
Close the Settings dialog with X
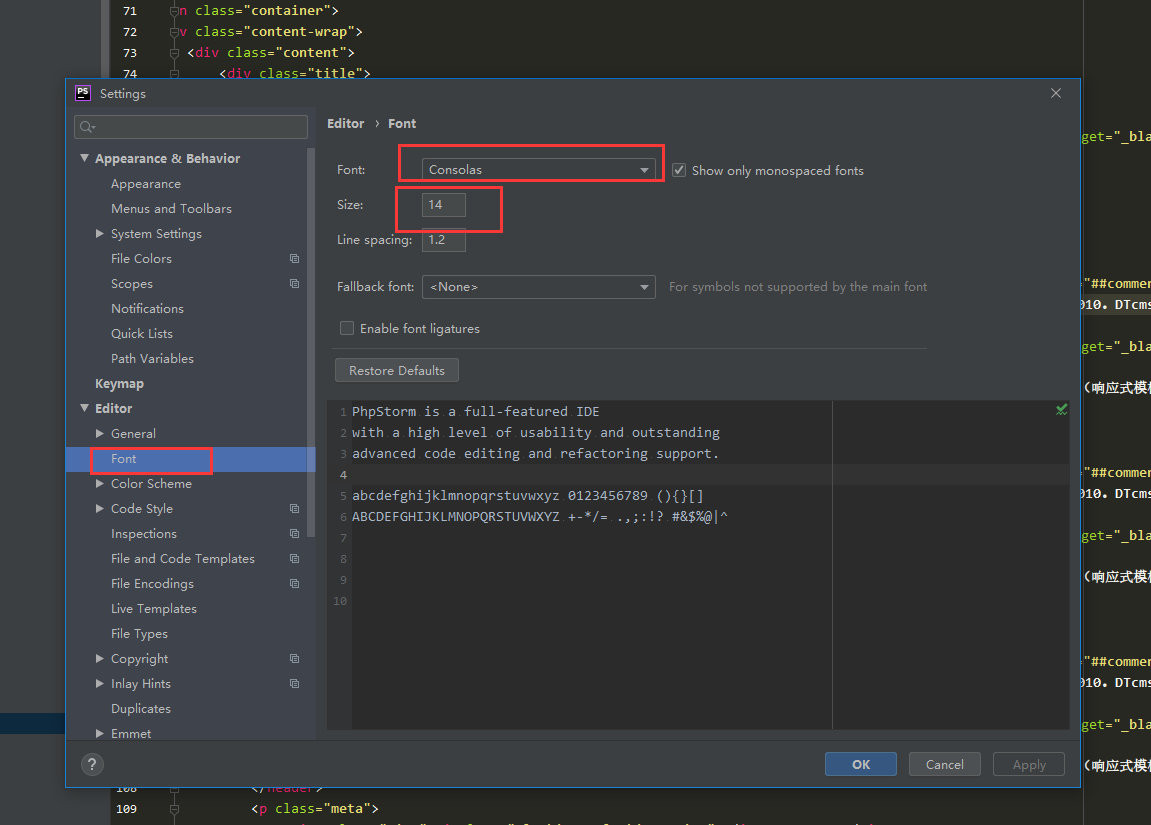tap(1056, 93)
